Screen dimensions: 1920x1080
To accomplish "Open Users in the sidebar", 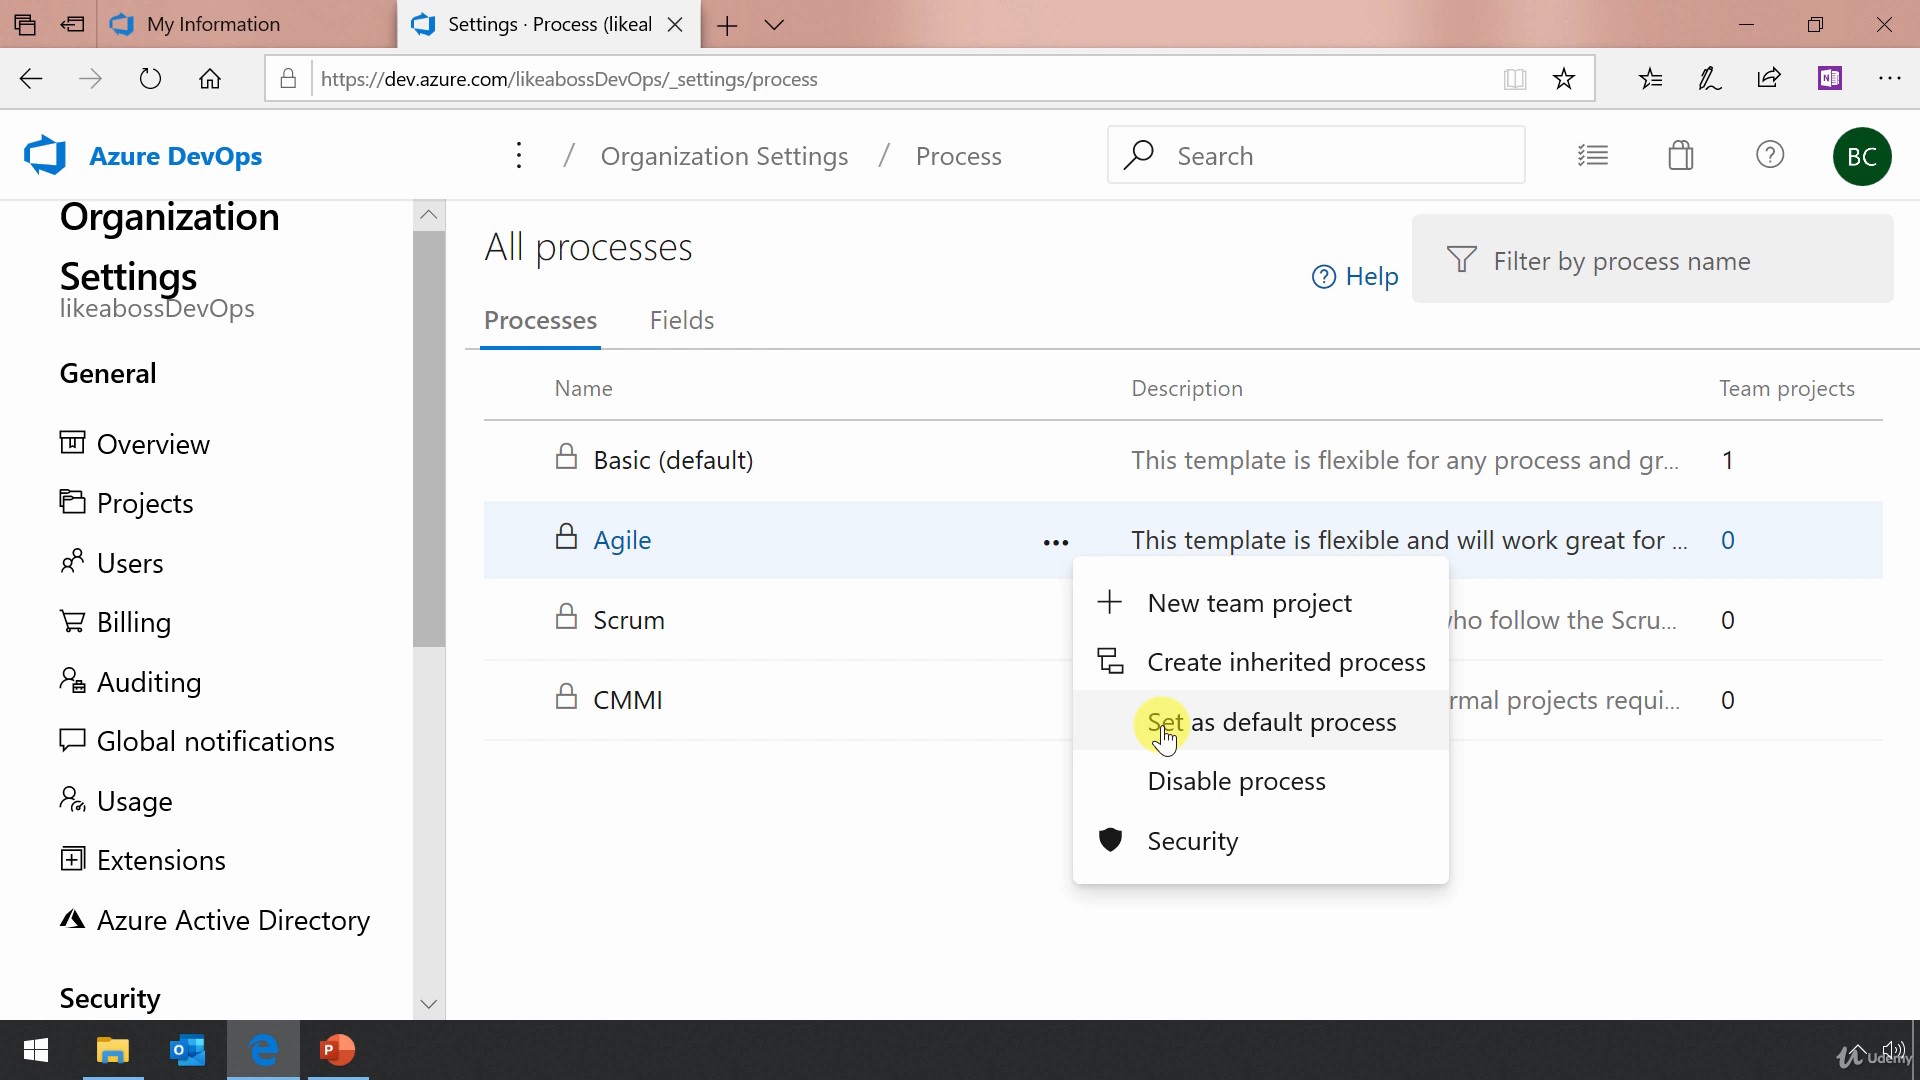I will pos(112,563).
